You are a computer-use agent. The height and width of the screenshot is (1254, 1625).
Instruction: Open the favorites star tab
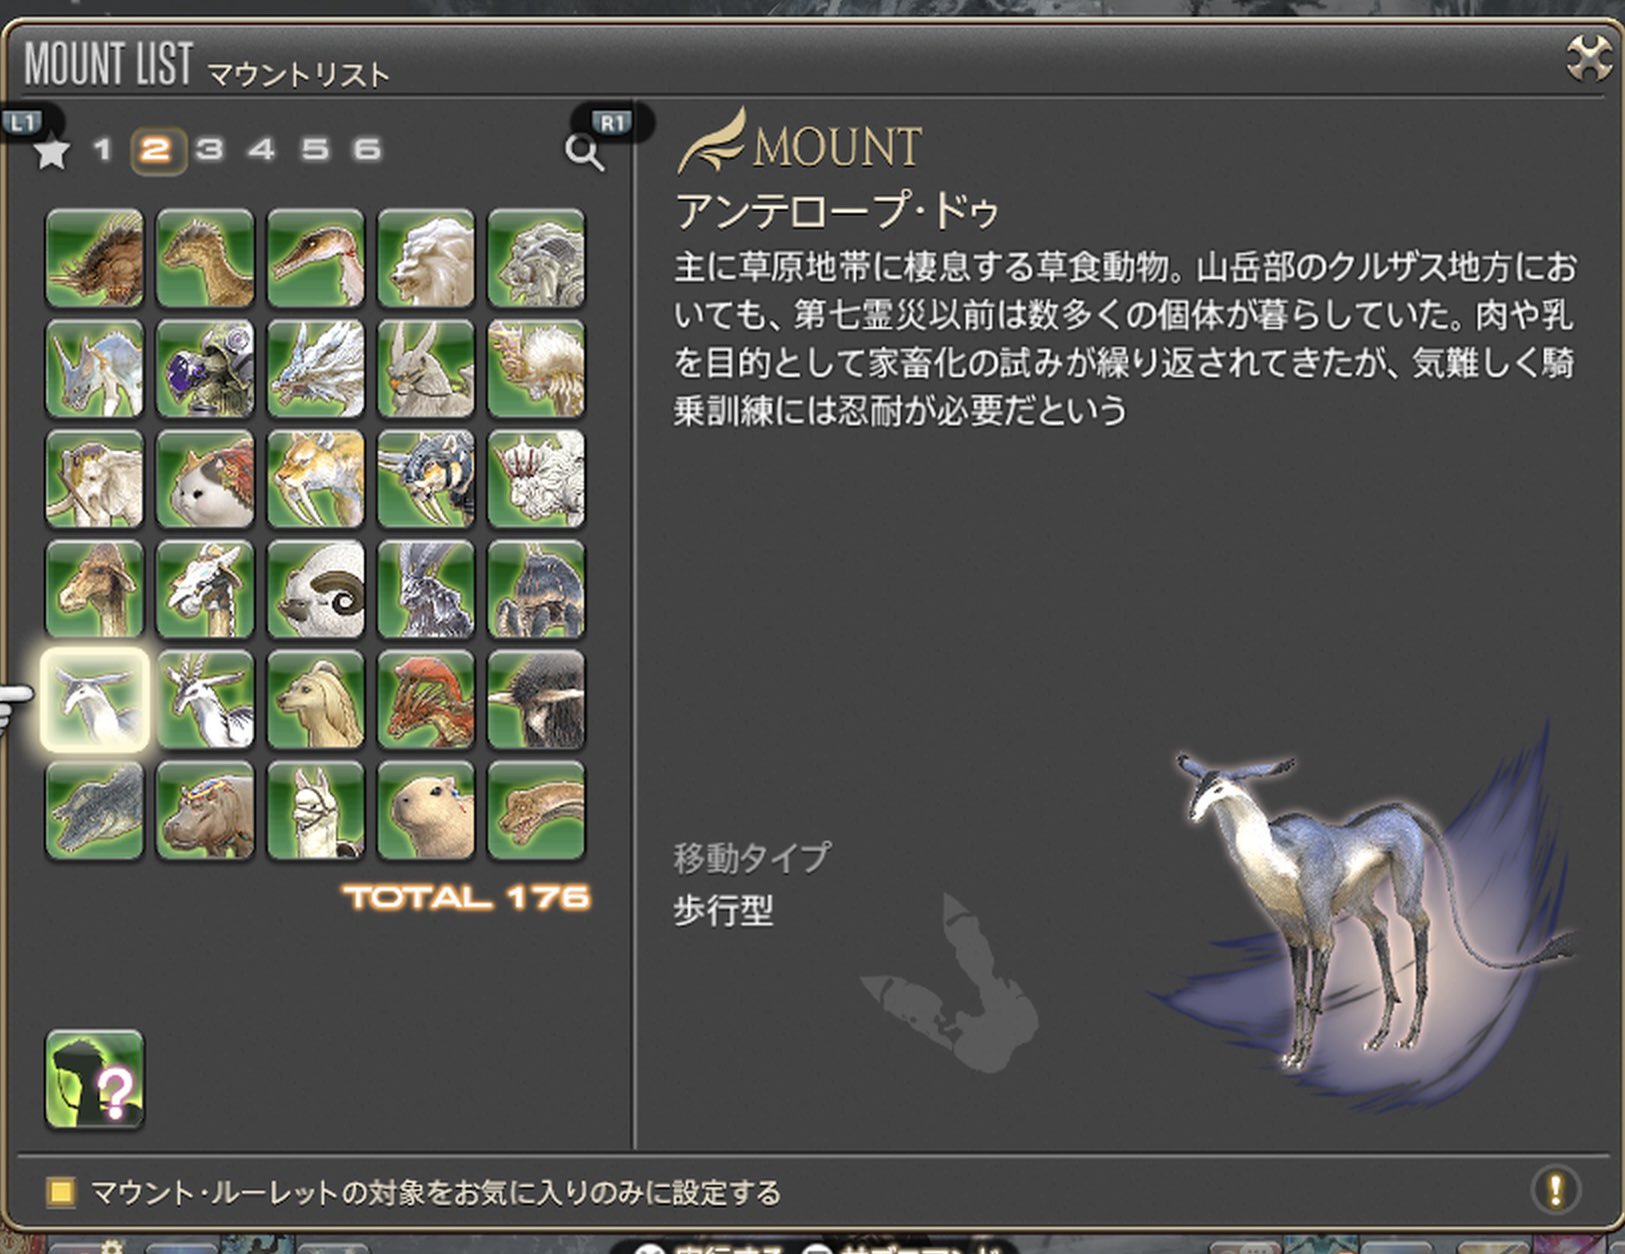click(52, 153)
